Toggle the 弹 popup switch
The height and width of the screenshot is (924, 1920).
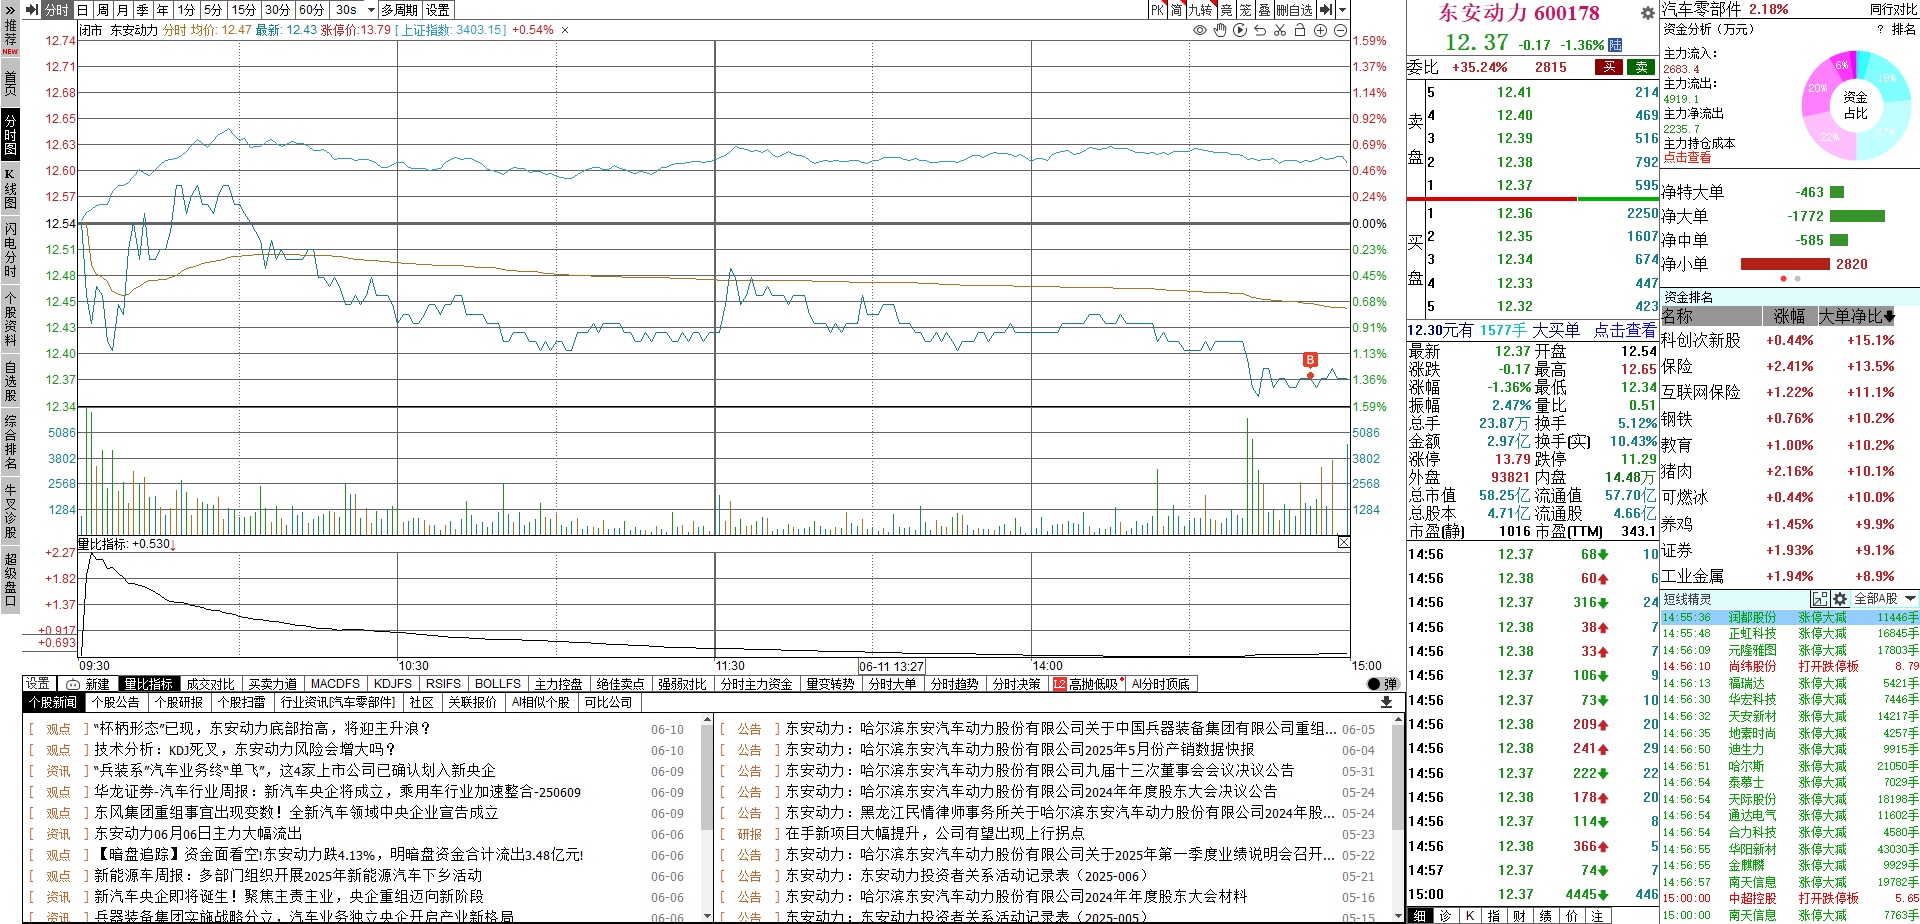click(x=1382, y=684)
